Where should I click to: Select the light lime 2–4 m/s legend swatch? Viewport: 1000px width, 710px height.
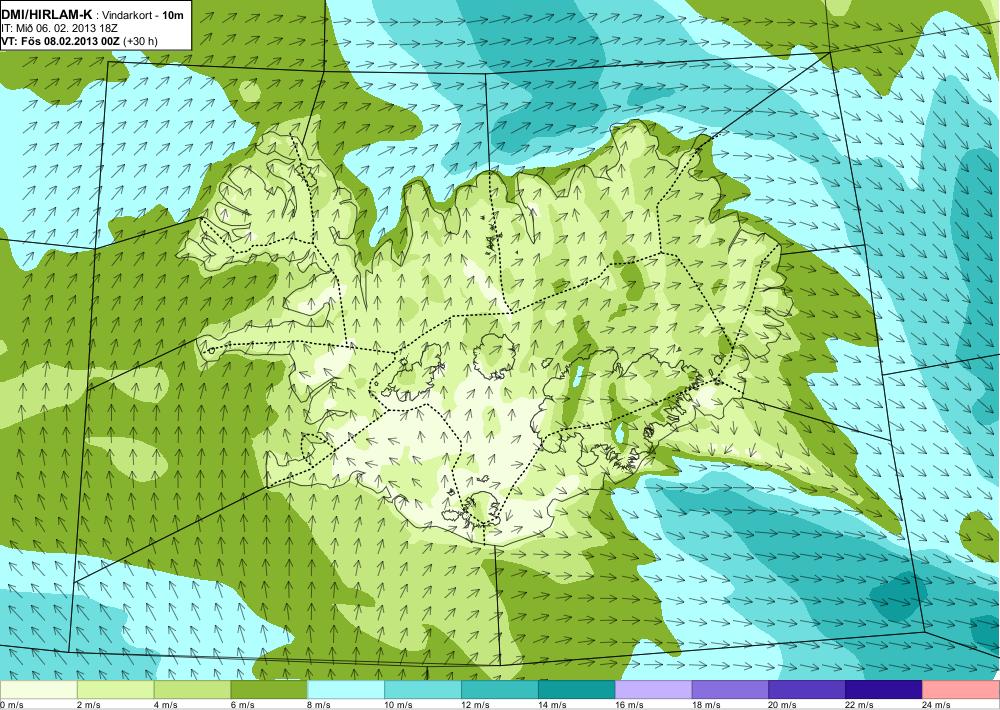(x=115, y=690)
